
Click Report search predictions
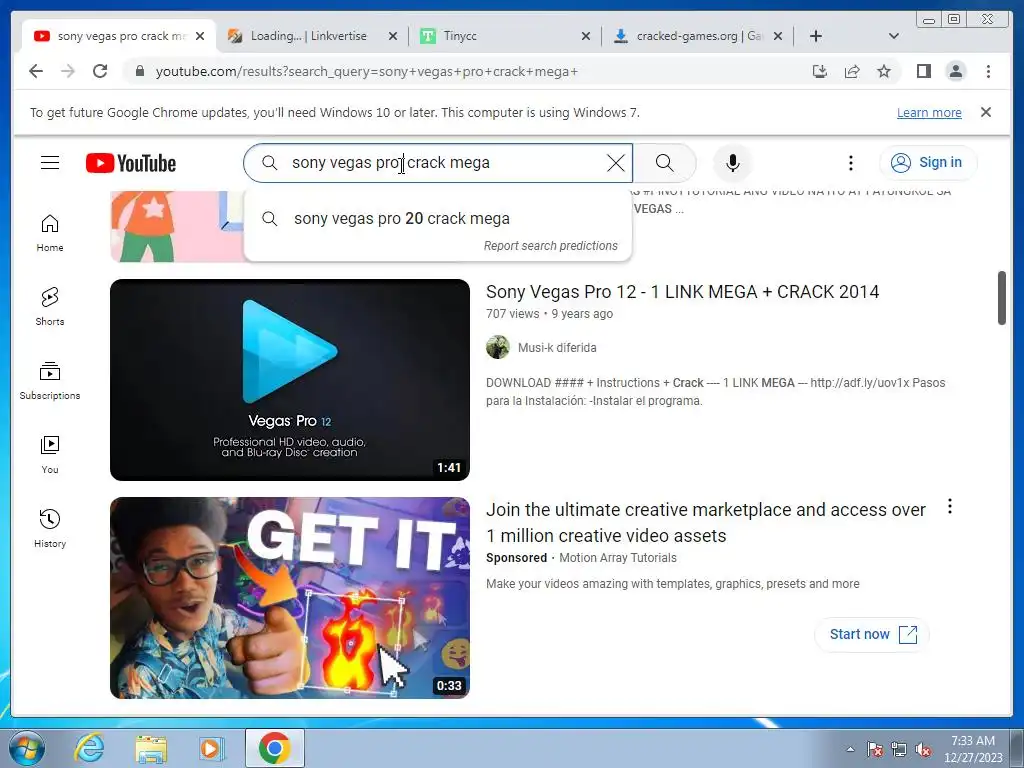click(551, 246)
